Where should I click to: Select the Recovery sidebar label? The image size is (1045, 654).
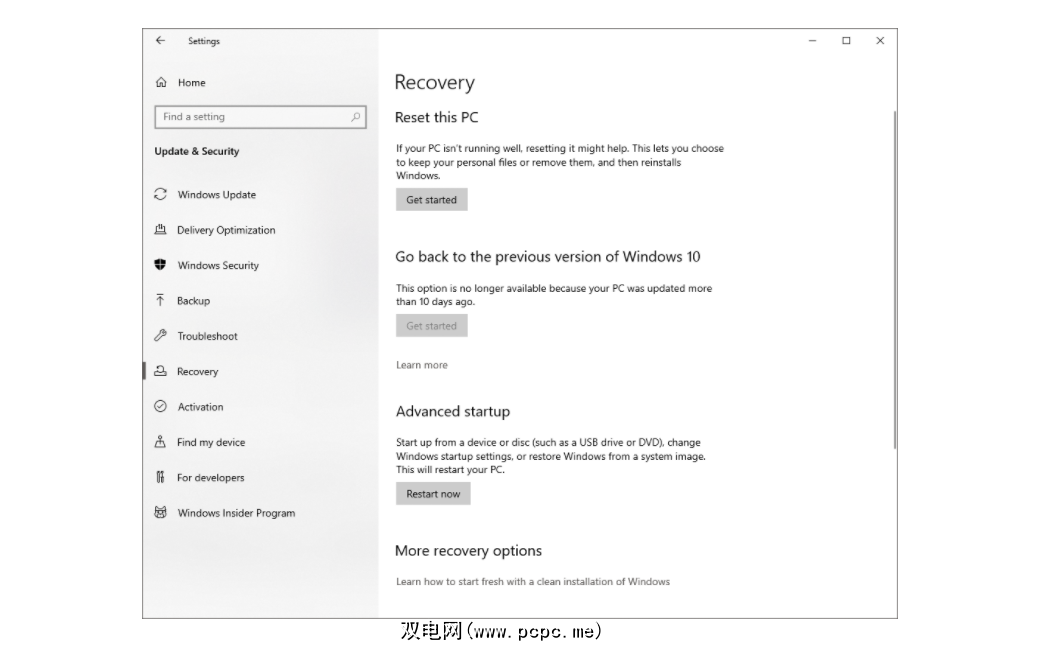pyautogui.click(x=197, y=371)
